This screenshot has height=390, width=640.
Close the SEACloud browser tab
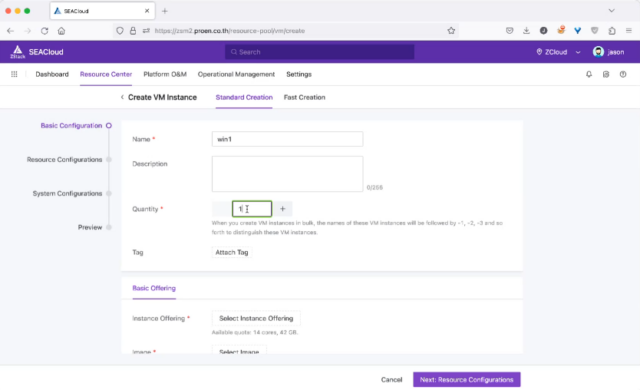(x=147, y=11)
